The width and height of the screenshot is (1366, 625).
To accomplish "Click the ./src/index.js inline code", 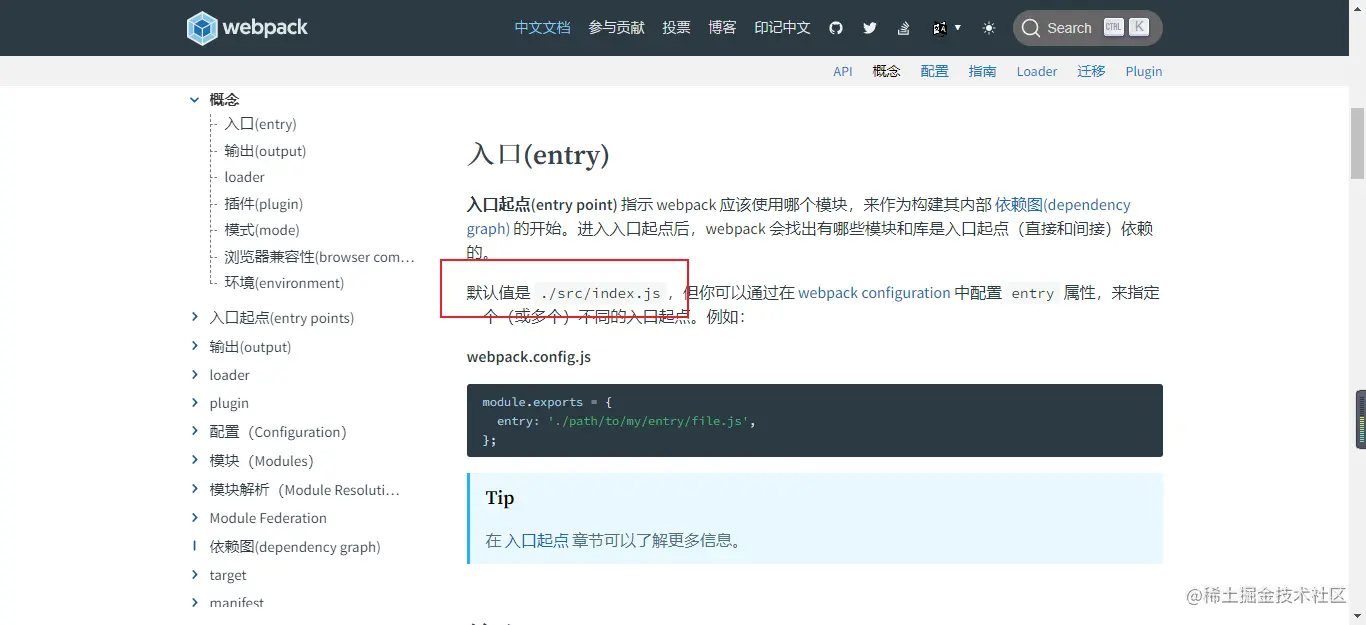I will [600, 293].
